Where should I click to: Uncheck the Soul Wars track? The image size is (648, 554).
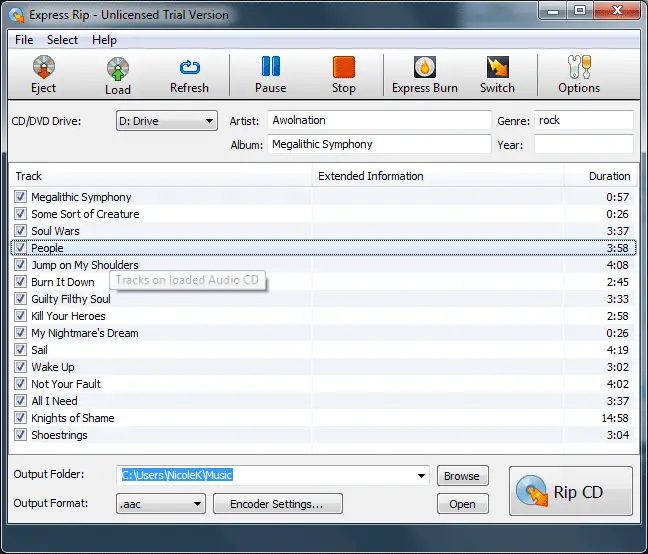[20, 231]
